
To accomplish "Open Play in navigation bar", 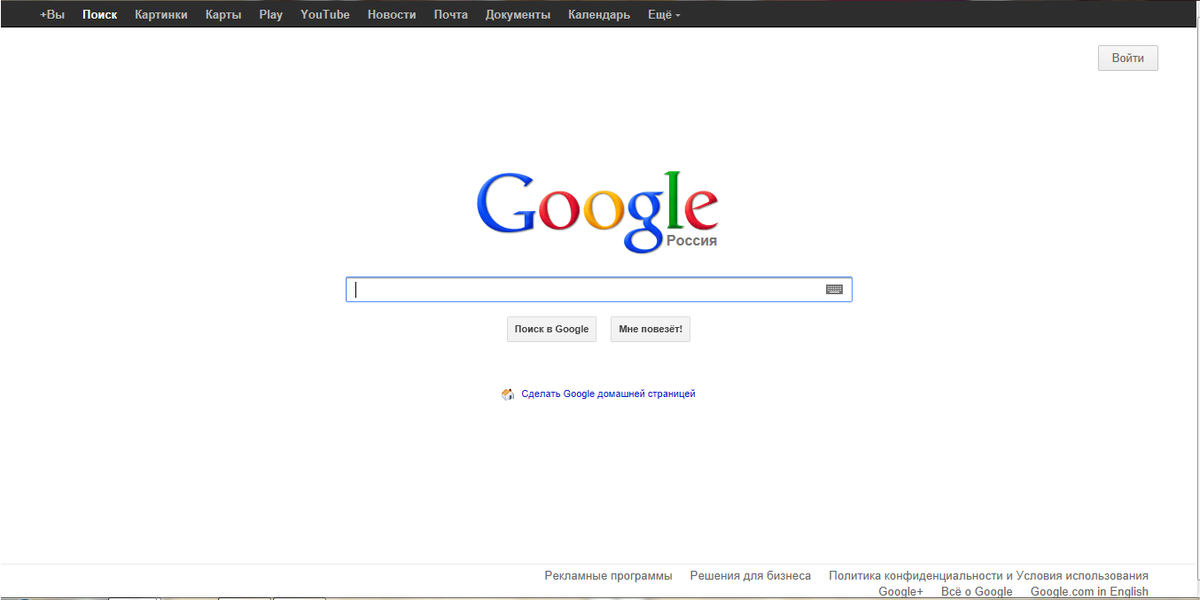I will [271, 15].
